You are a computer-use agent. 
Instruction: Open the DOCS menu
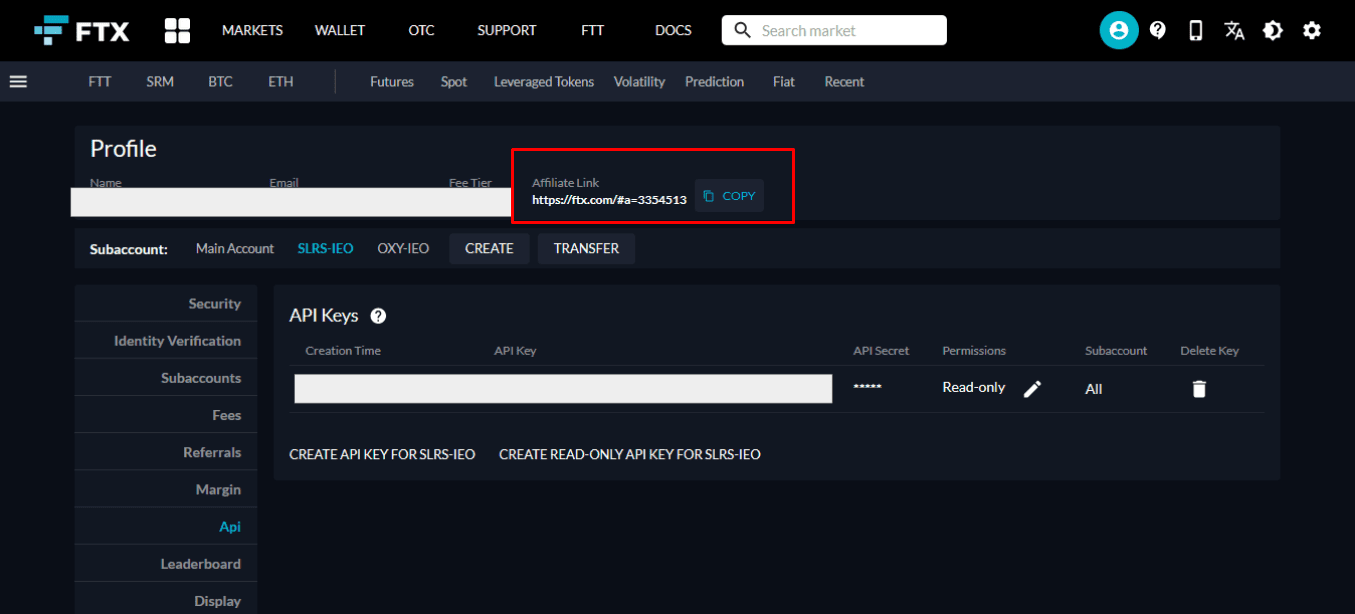coord(673,30)
